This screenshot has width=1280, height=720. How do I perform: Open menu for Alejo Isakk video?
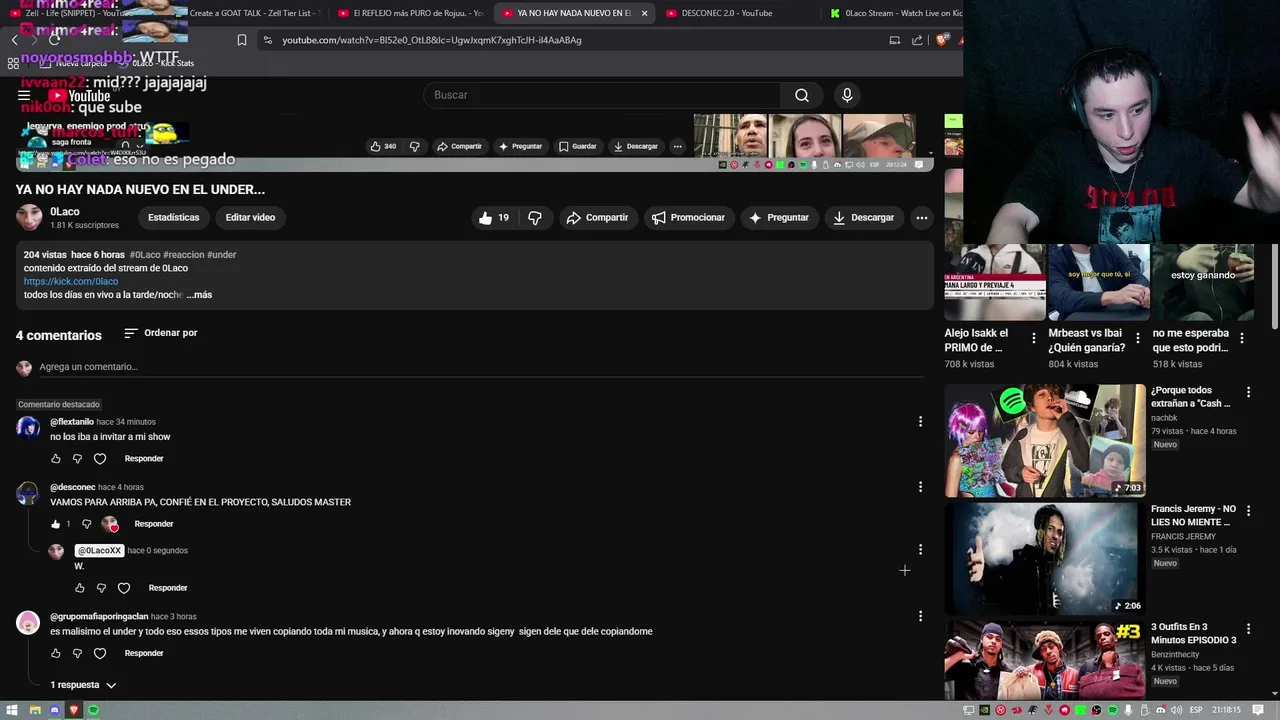click(x=1034, y=339)
